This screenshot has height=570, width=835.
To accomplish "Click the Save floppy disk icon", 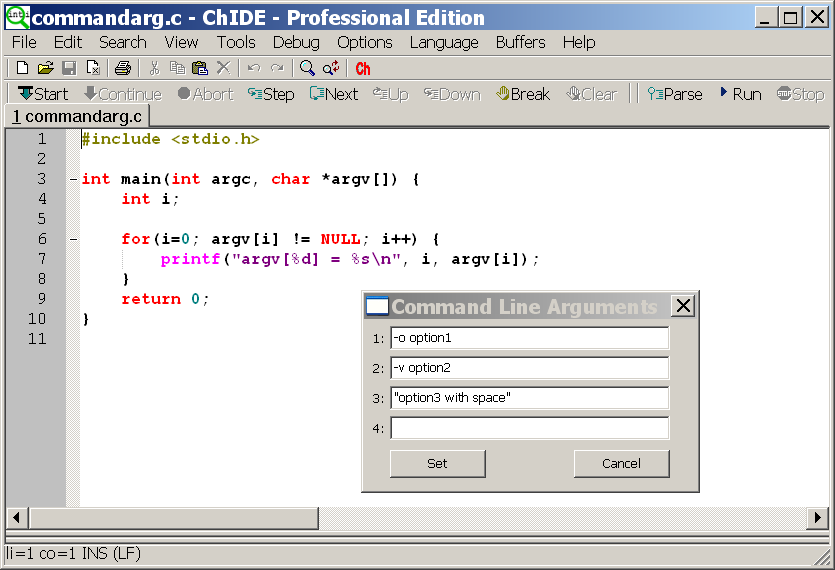I will pos(69,68).
